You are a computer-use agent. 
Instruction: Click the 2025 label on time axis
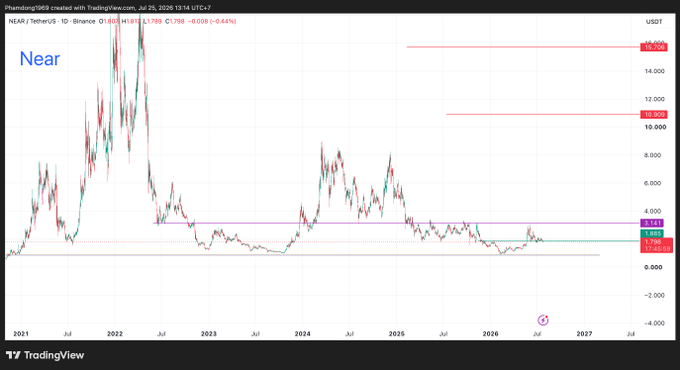pos(396,334)
